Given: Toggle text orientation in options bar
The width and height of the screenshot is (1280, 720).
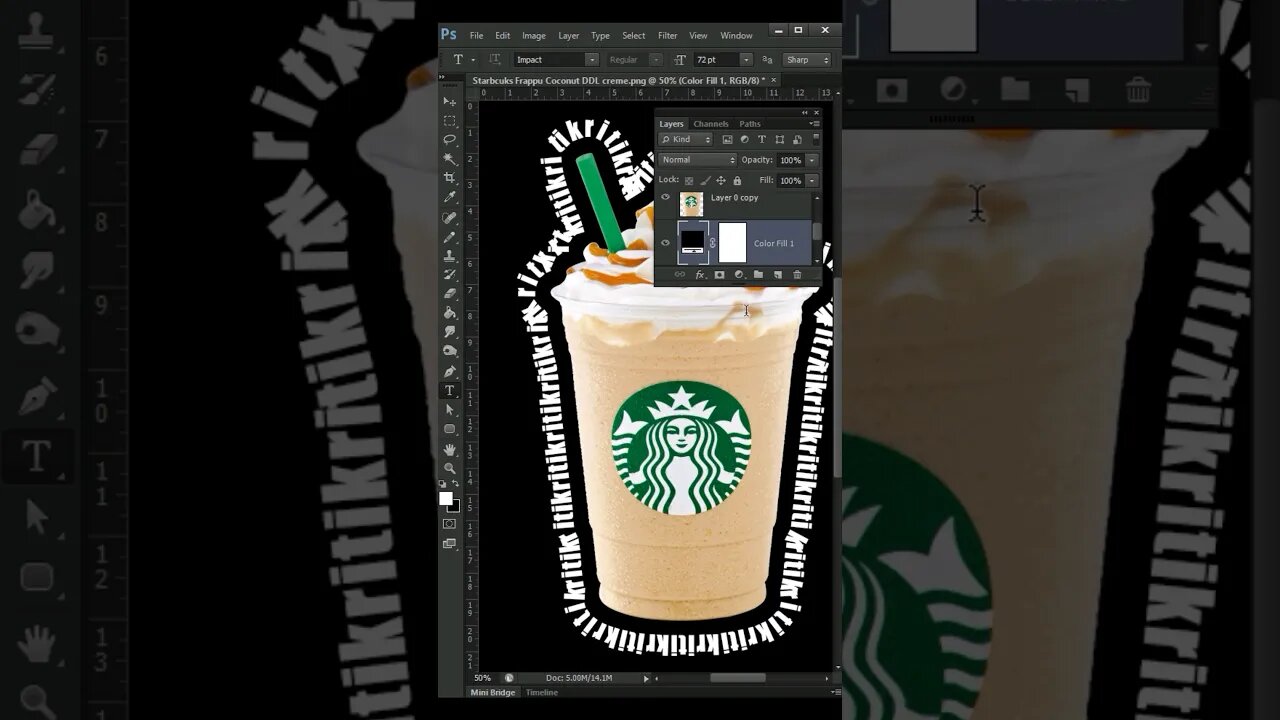Looking at the screenshot, I should click(495, 60).
